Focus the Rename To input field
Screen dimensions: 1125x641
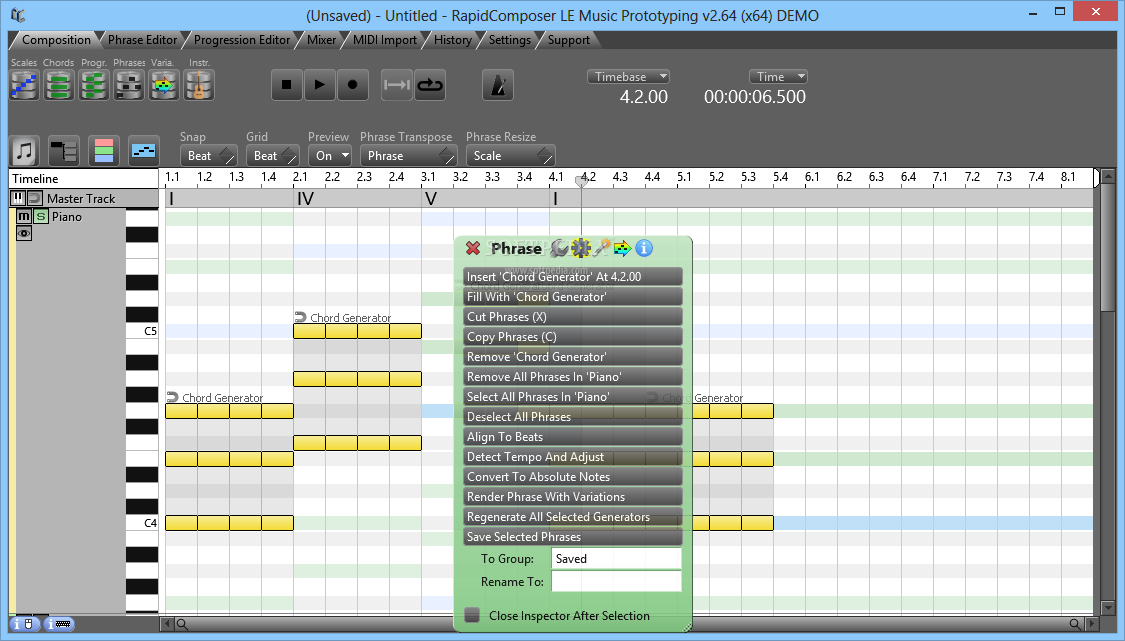click(616, 581)
